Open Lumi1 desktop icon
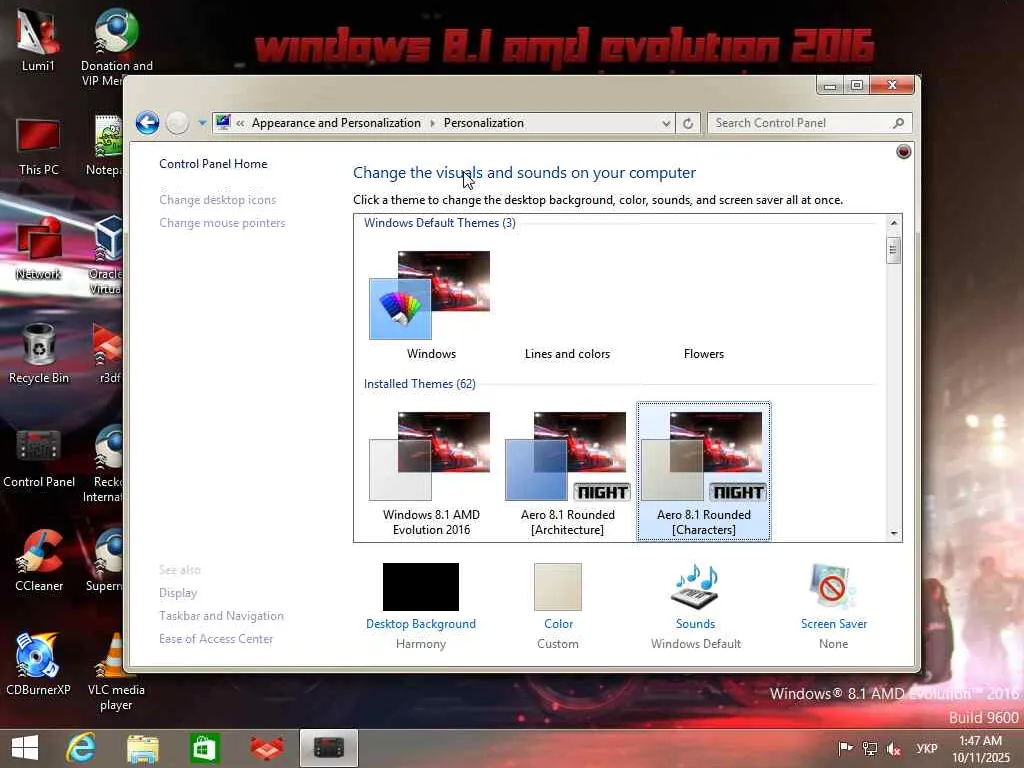 tap(38, 40)
